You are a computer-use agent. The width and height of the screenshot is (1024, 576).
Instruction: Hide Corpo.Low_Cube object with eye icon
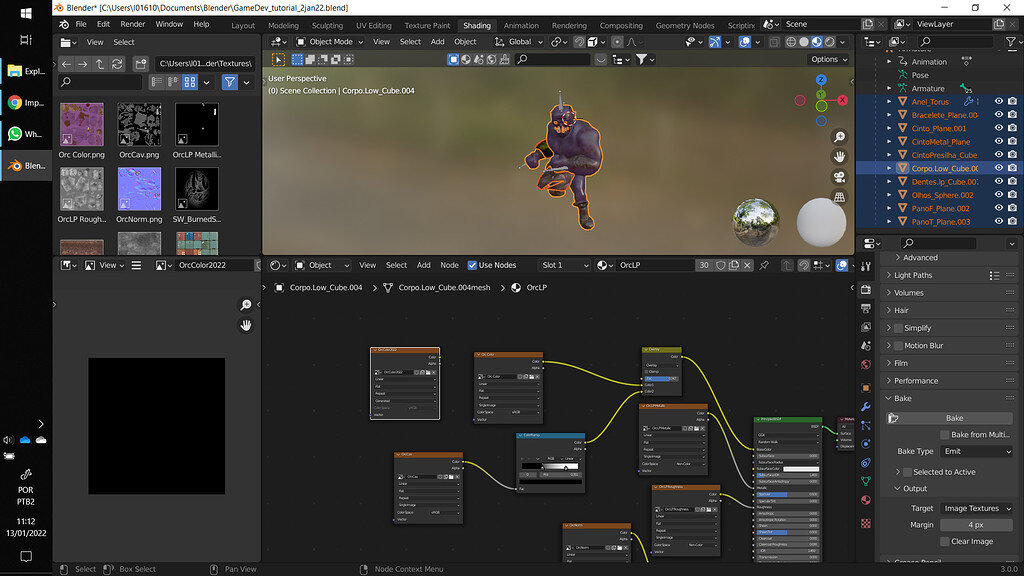(x=999, y=168)
